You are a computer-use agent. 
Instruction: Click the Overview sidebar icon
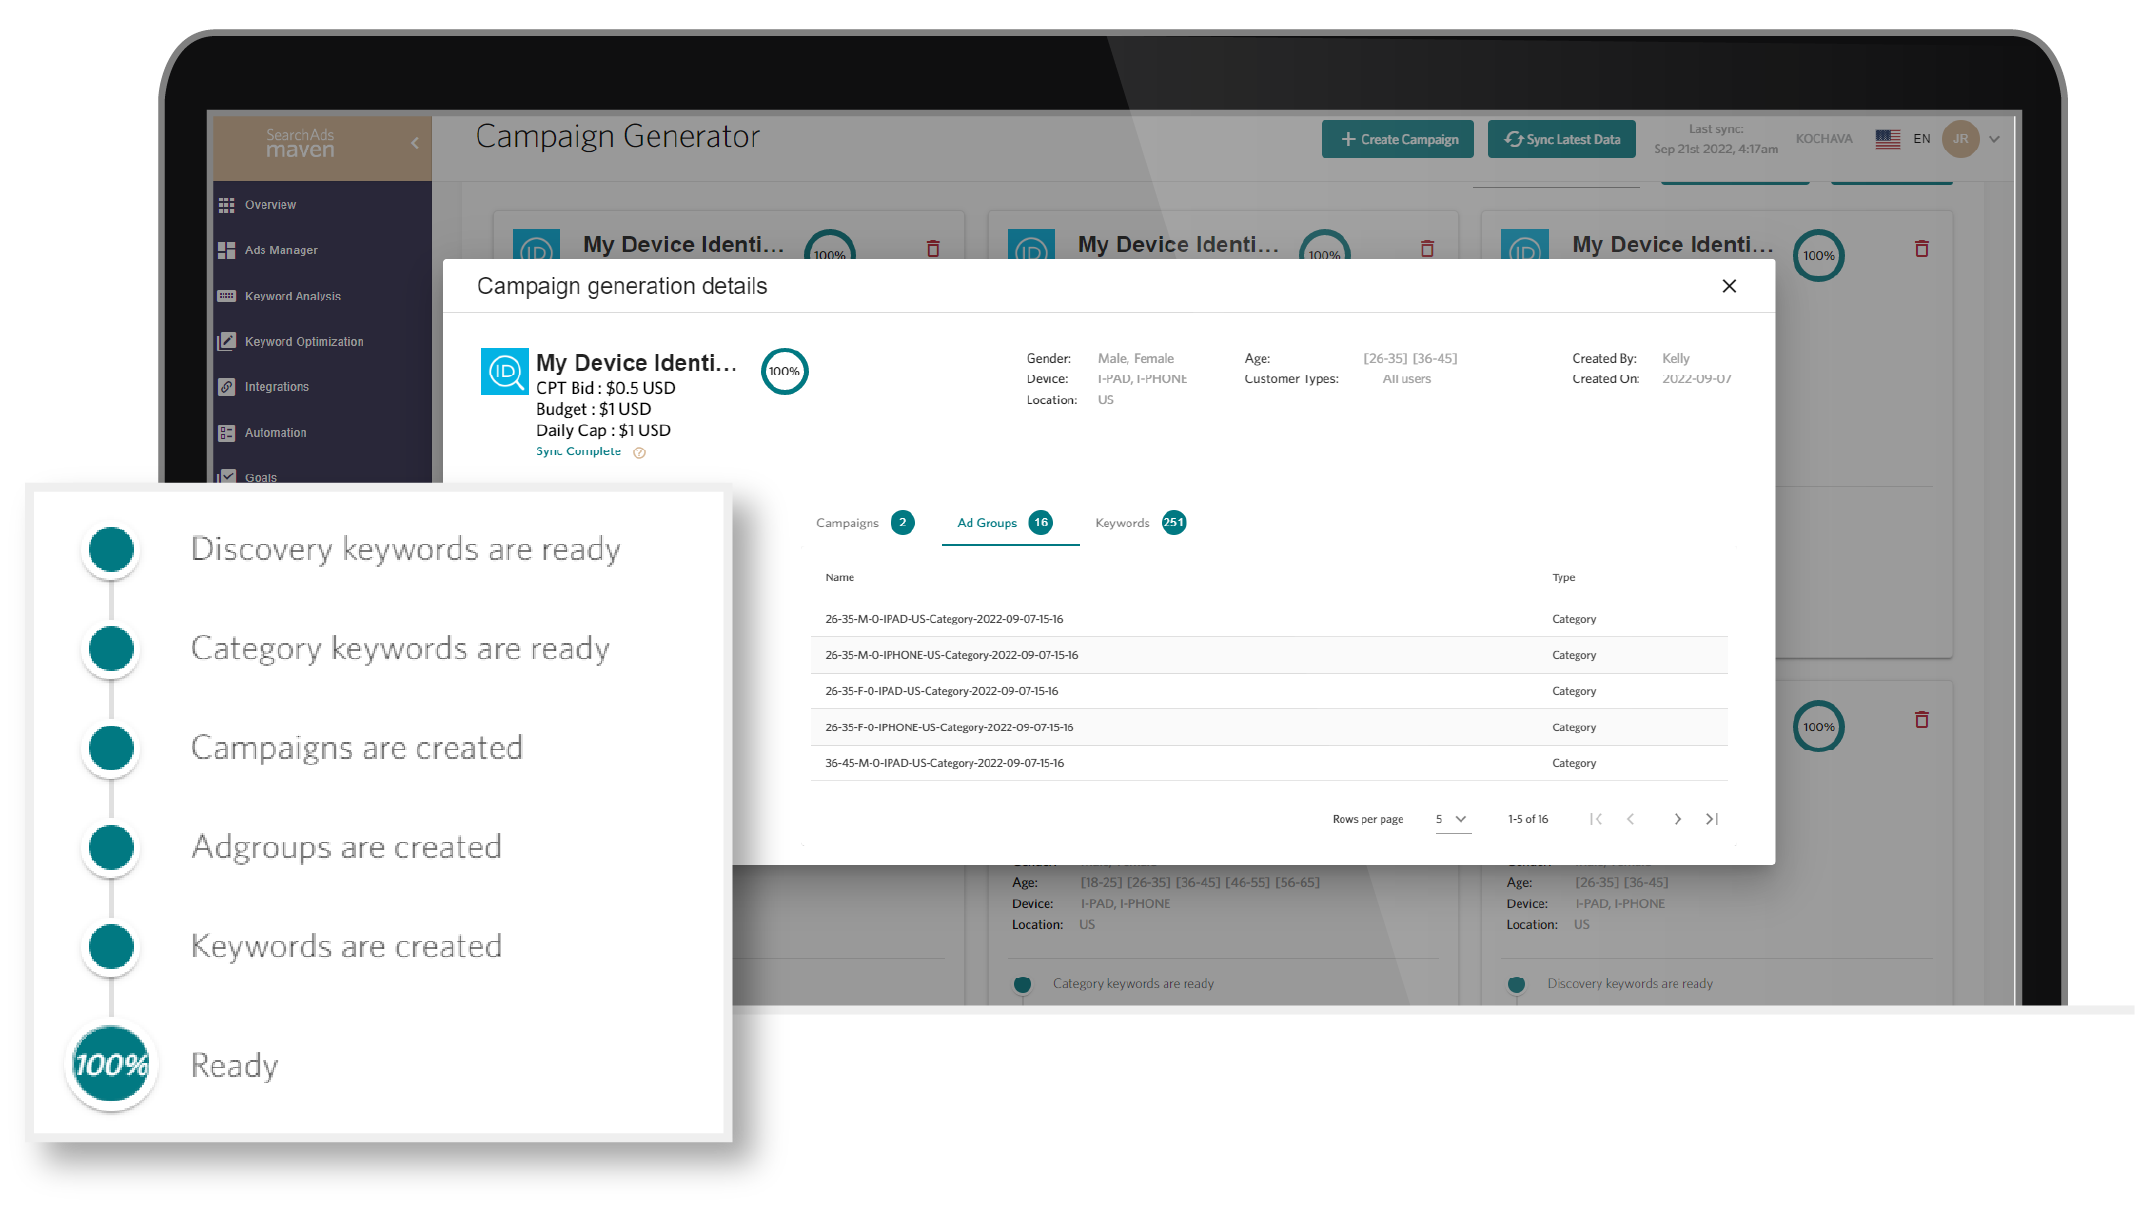click(227, 204)
